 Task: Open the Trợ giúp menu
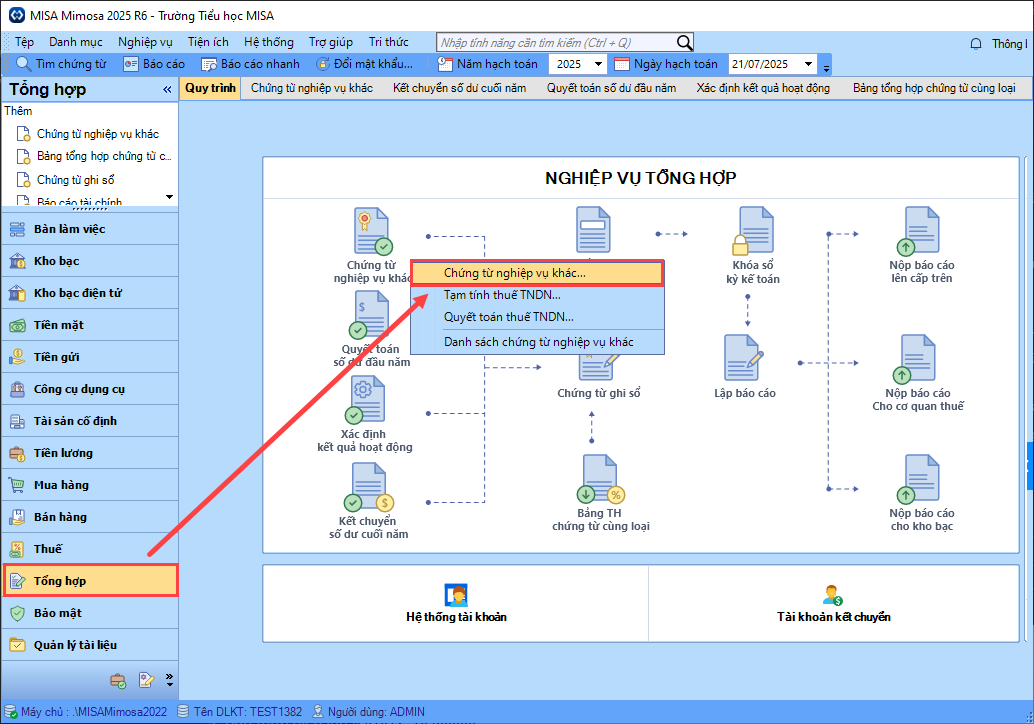[331, 42]
